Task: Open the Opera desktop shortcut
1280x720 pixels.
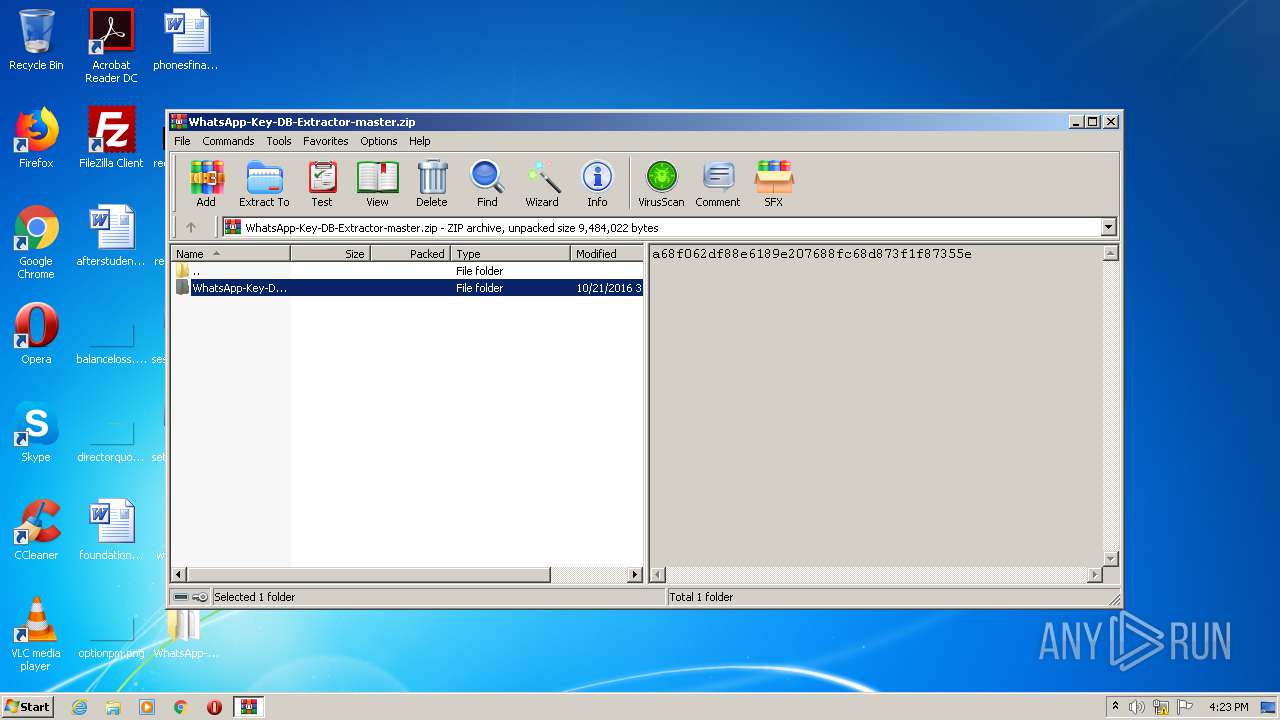Action: 36,334
